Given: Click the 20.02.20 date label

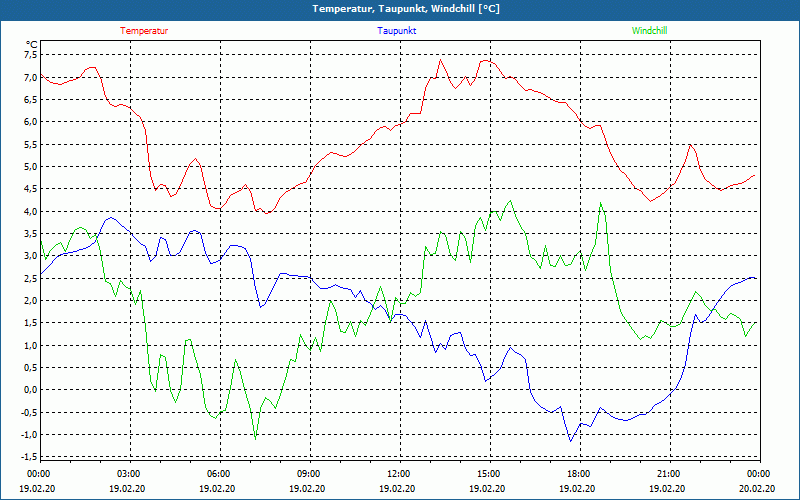Looking at the screenshot, I should (x=757, y=488).
